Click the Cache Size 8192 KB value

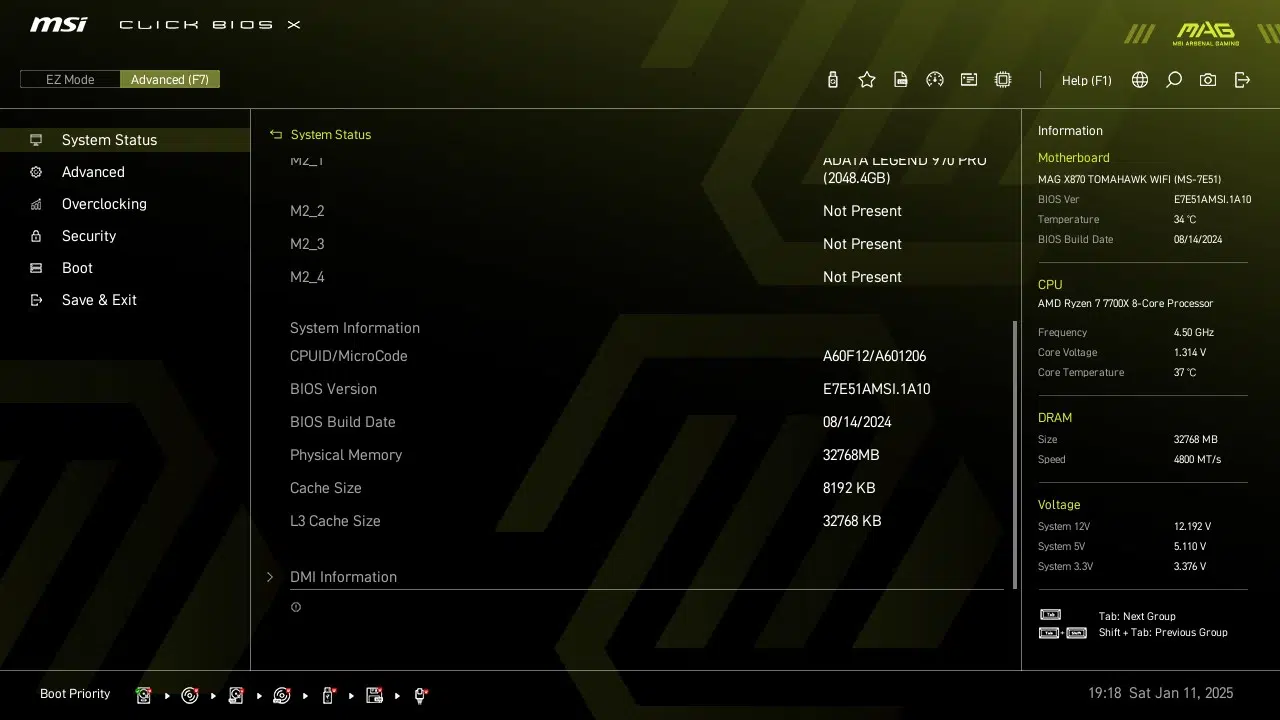pyautogui.click(x=849, y=488)
